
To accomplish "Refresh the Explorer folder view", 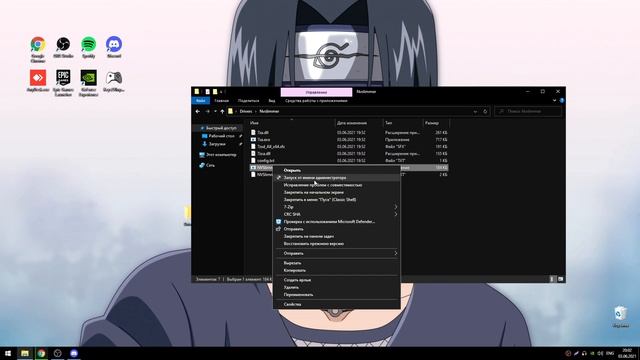I will point(485,111).
